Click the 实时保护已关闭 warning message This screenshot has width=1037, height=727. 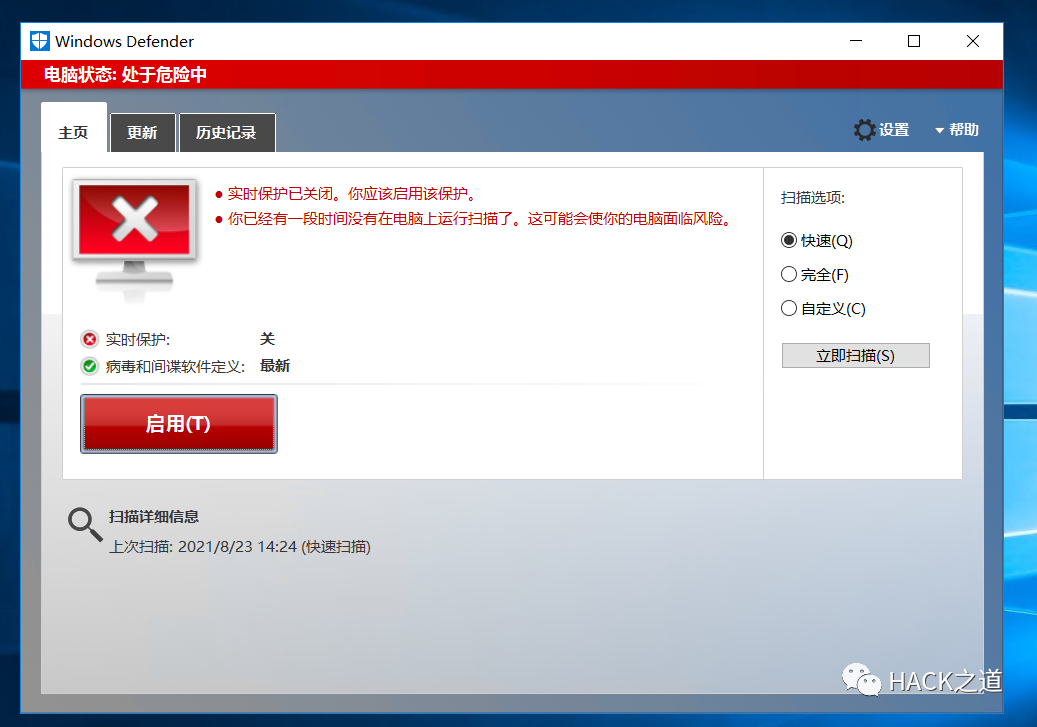(x=352, y=194)
